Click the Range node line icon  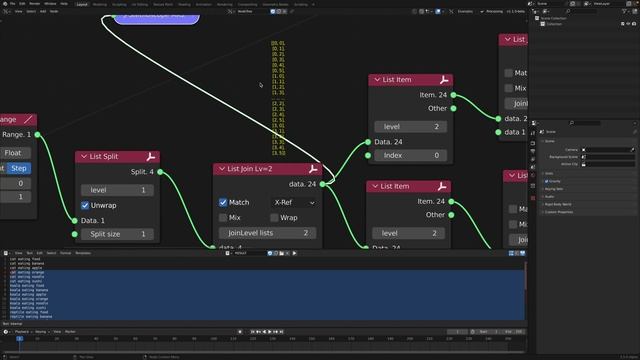point(28,120)
